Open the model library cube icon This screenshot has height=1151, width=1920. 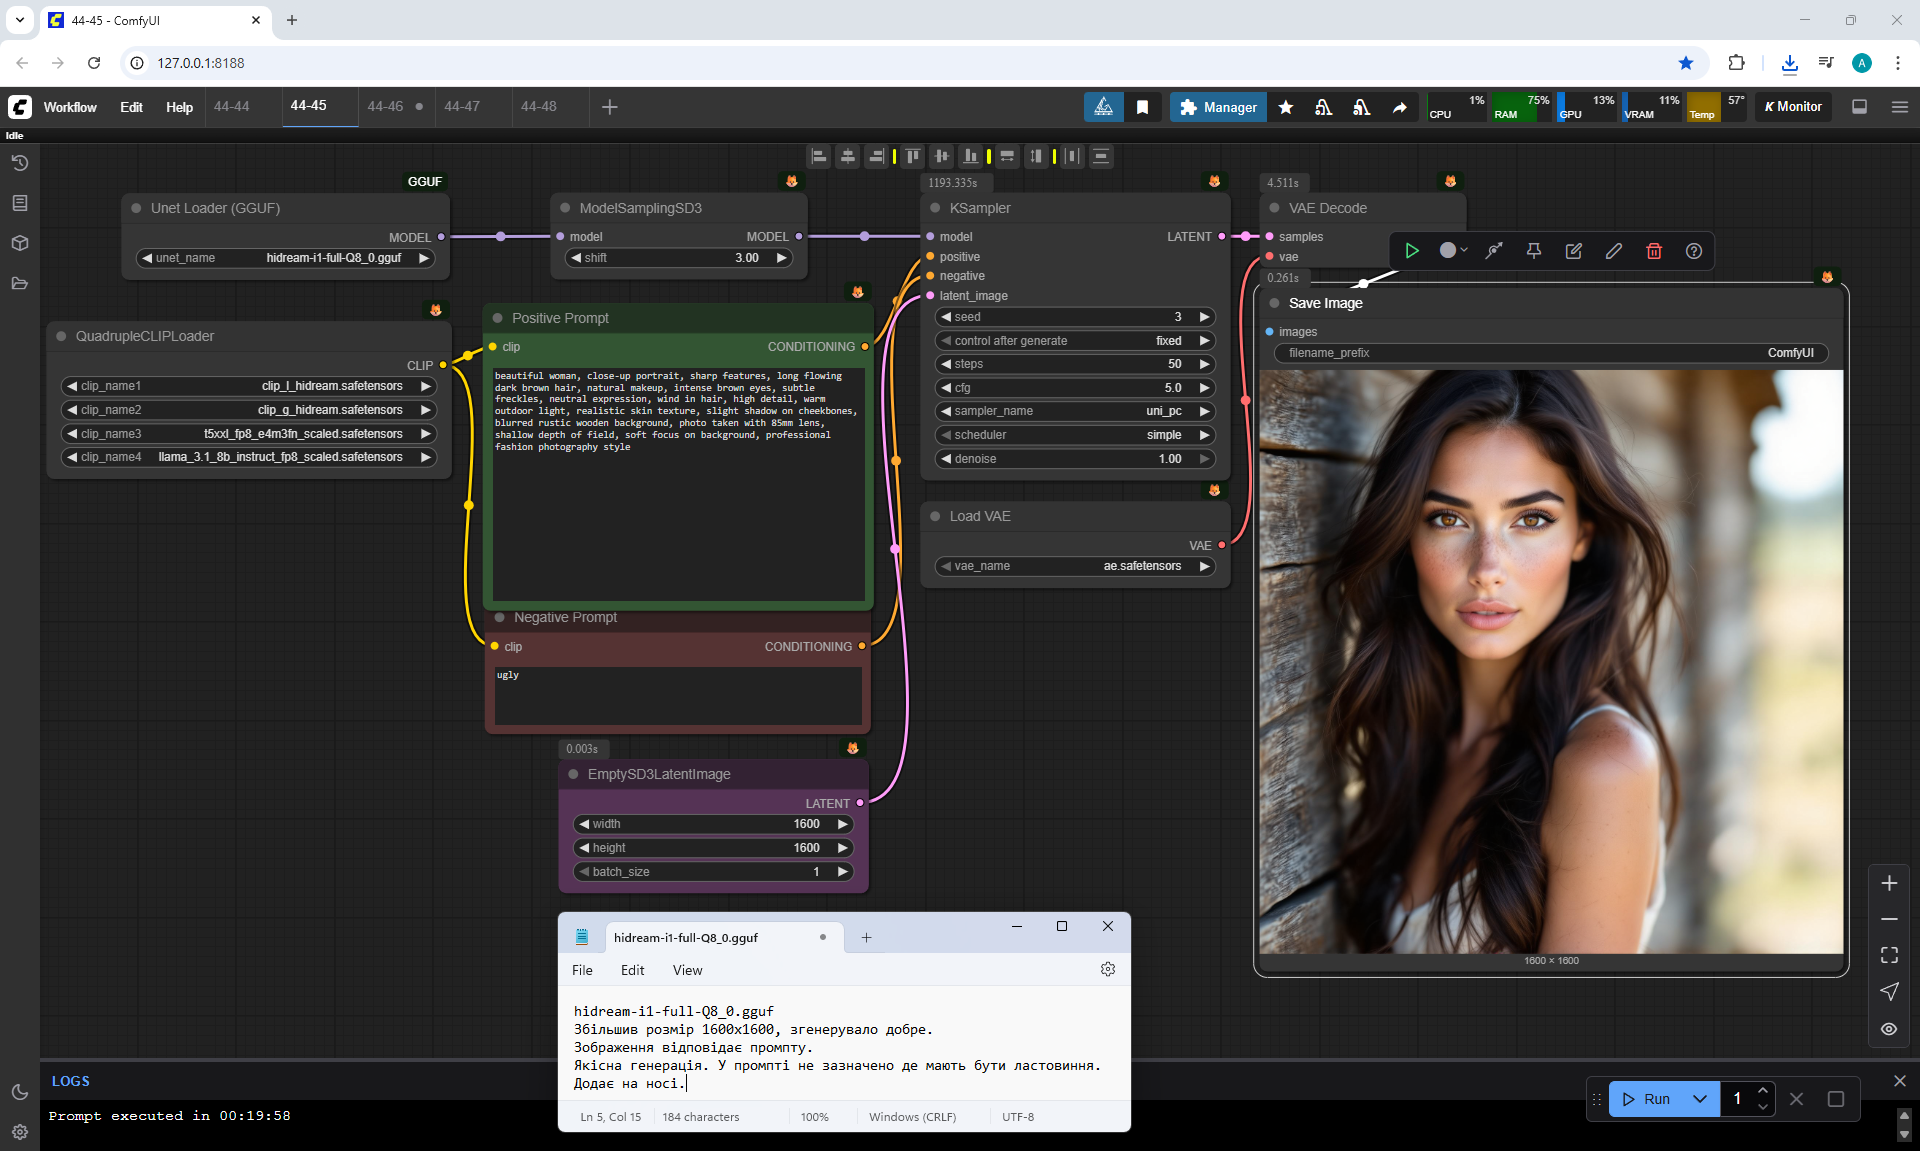coord(19,243)
